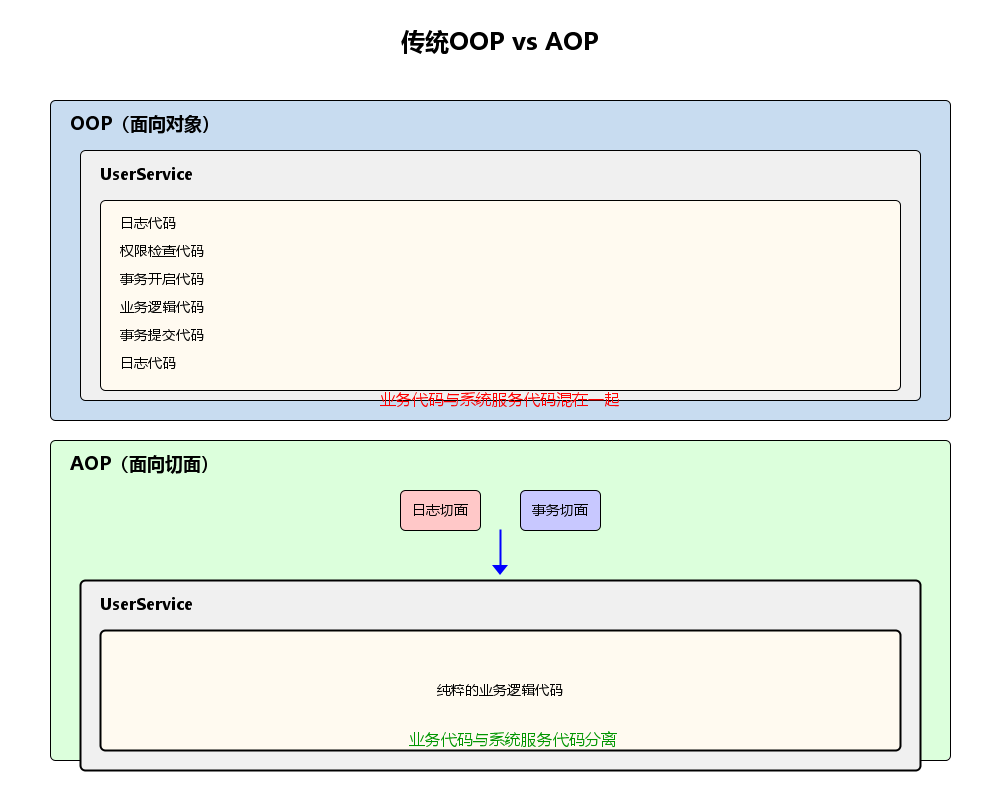Click the green caption 业务代码与系统服务代码分离

coord(513,740)
